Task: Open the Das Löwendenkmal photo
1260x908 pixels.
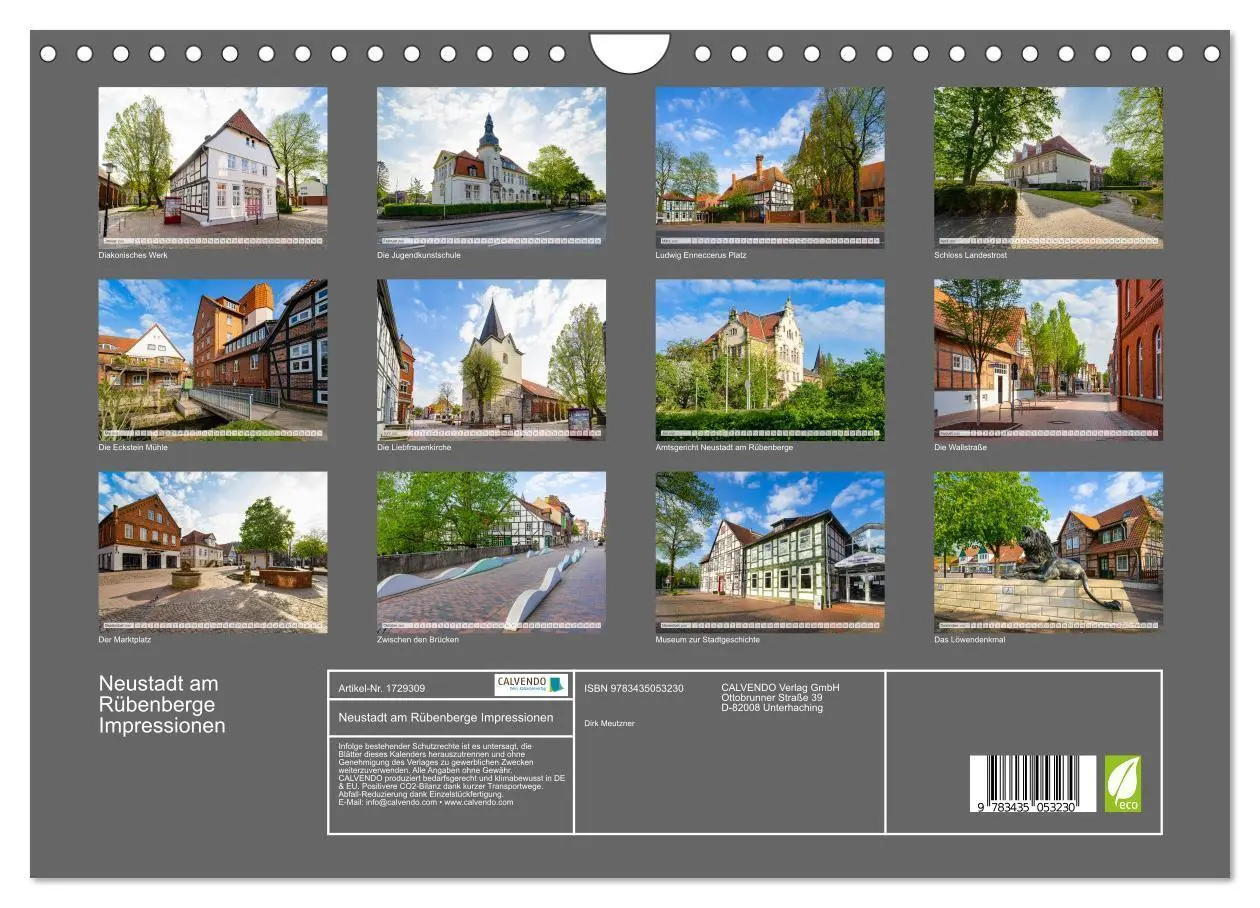Action: (1048, 552)
